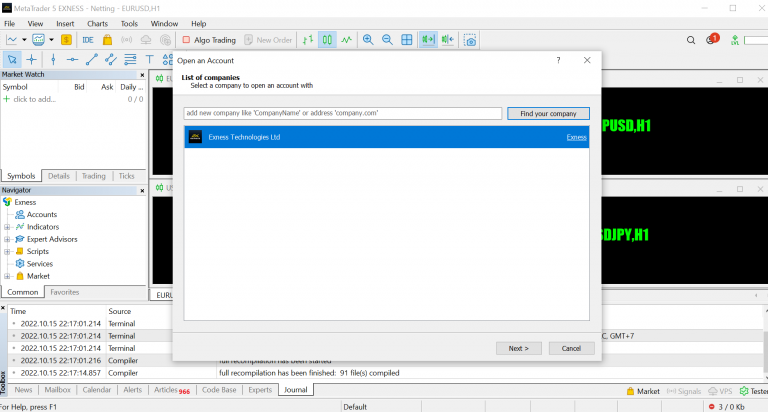
Task: Expand the Expert Advisors tree node
Action: 7,239
